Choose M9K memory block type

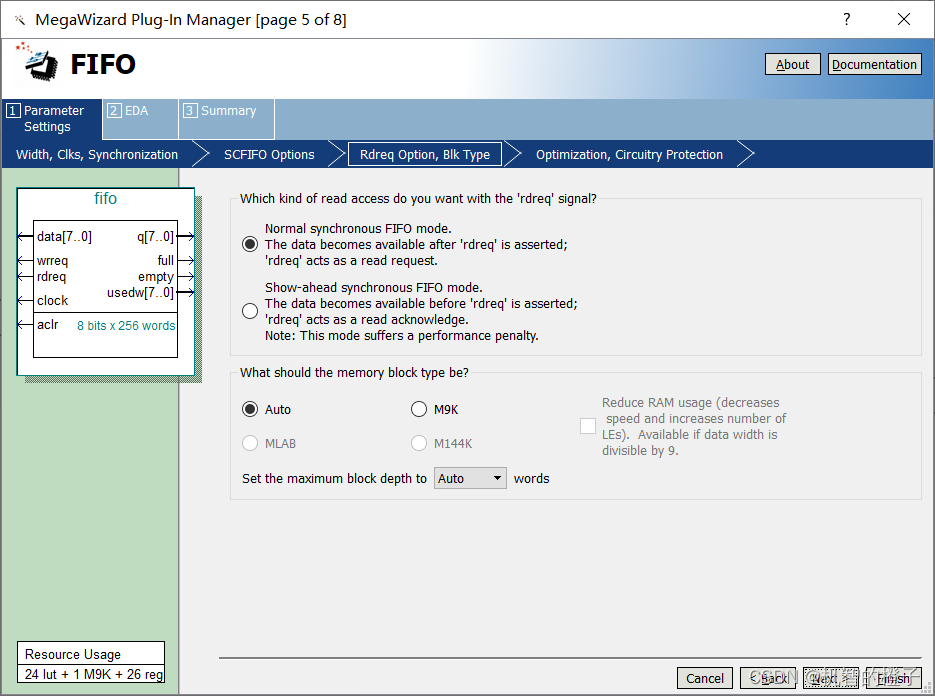tap(419, 409)
